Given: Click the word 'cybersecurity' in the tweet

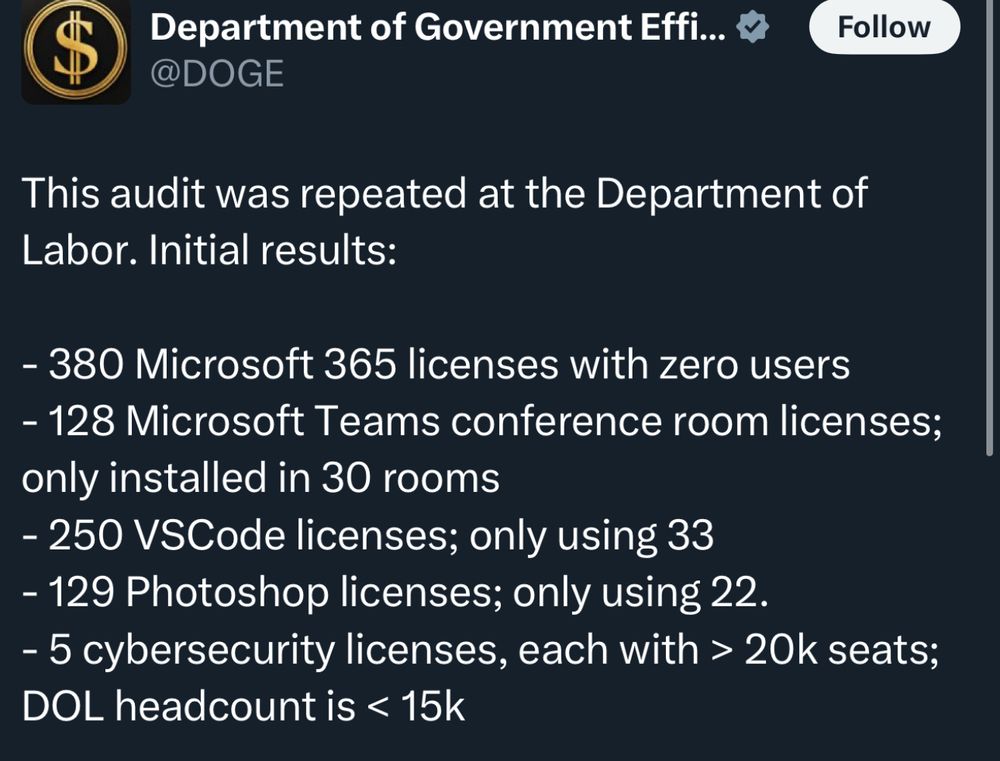Looking at the screenshot, I should [x=208, y=650].
